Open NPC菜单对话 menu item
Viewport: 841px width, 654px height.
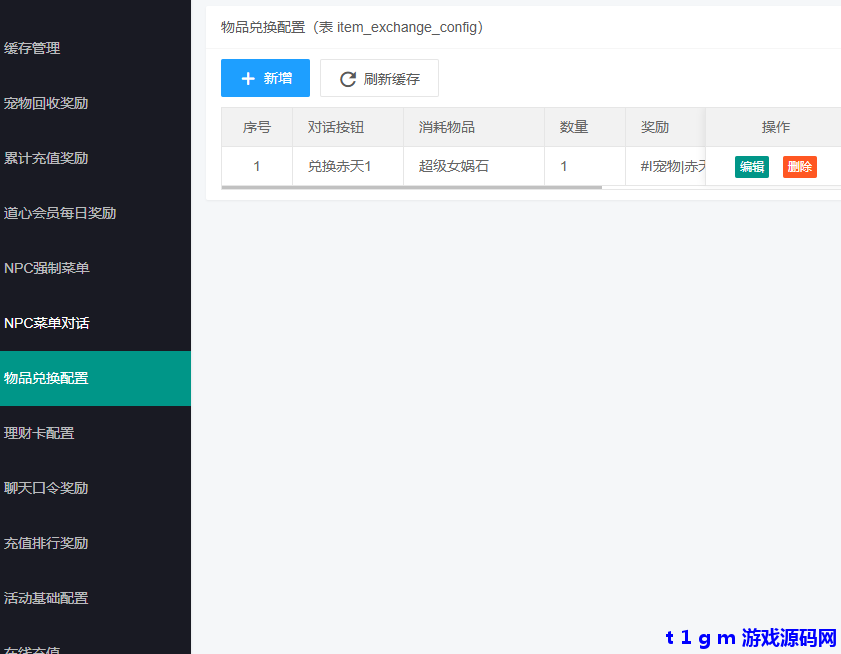[x=47, y=323]
